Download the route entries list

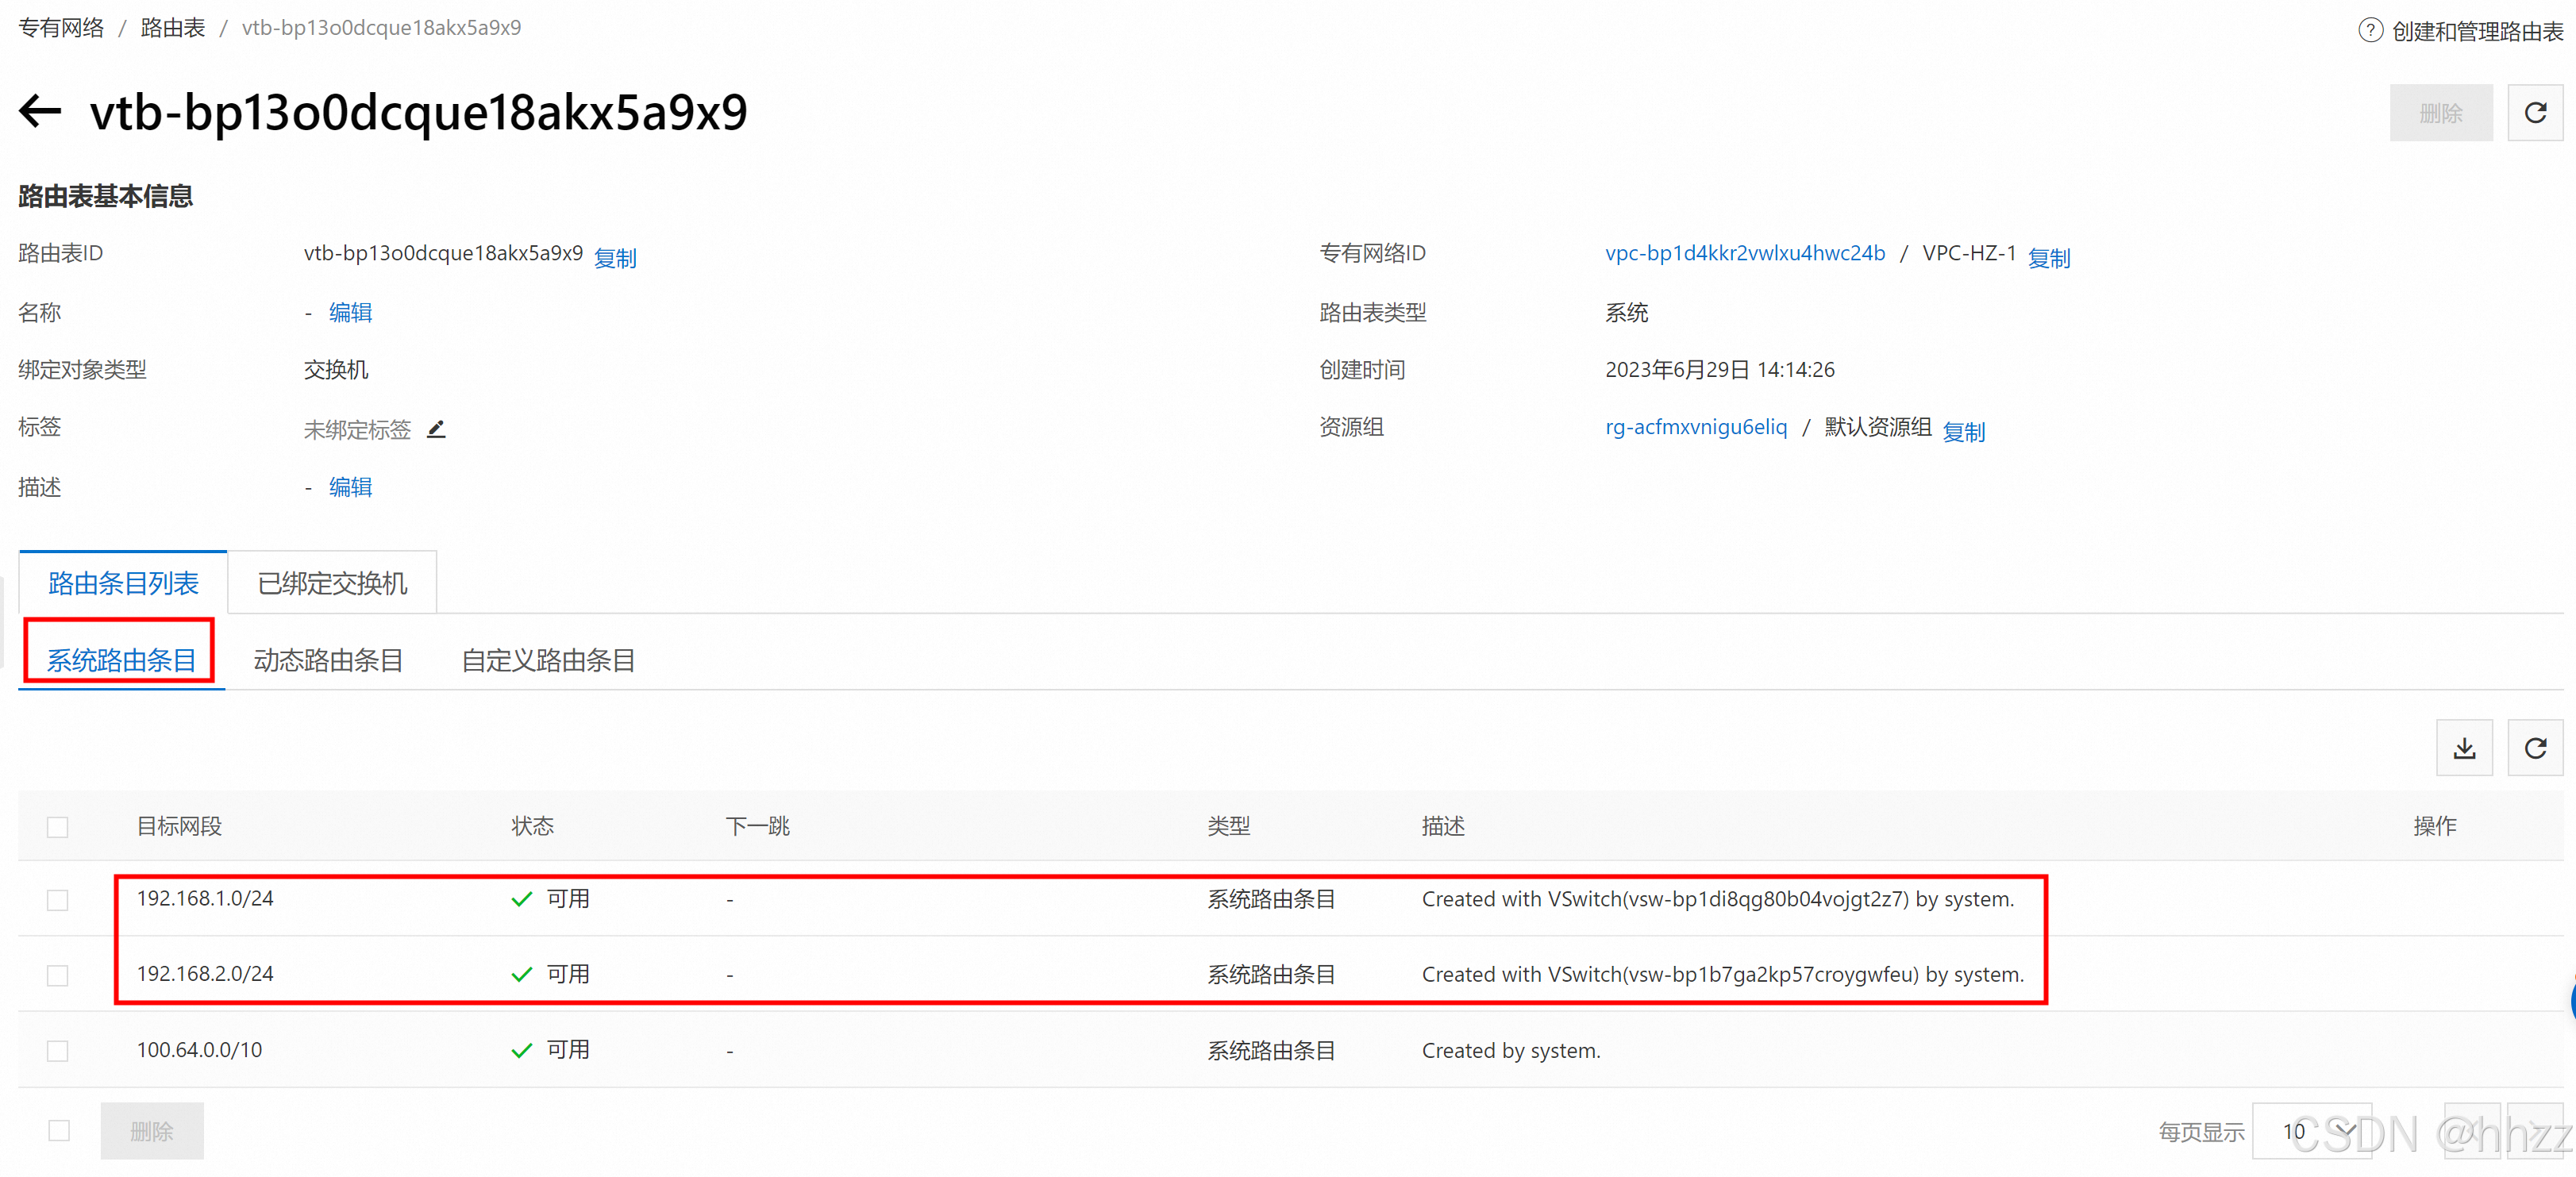2464,748
